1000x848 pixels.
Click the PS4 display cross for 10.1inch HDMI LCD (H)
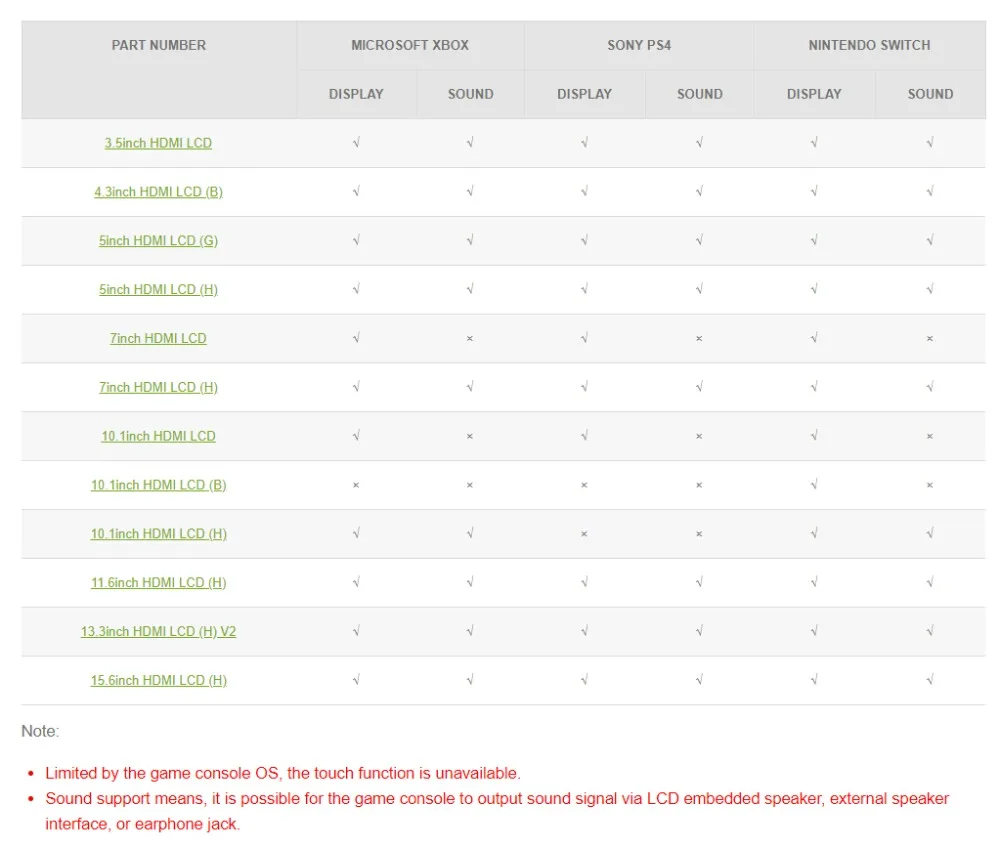click(x=584, y=534)
